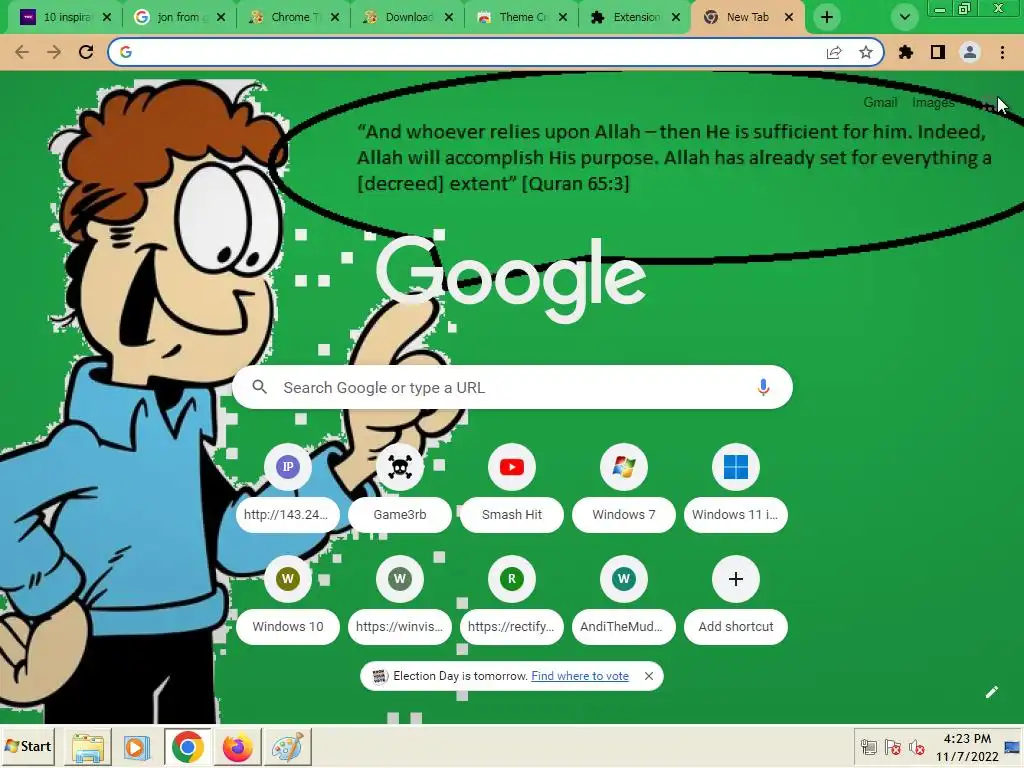Share this page via address bar icon
1024x768 pixels.
(x=834, y=52)
